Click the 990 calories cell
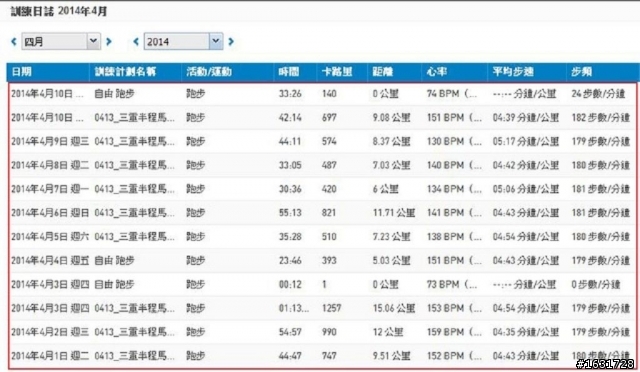 329,332
